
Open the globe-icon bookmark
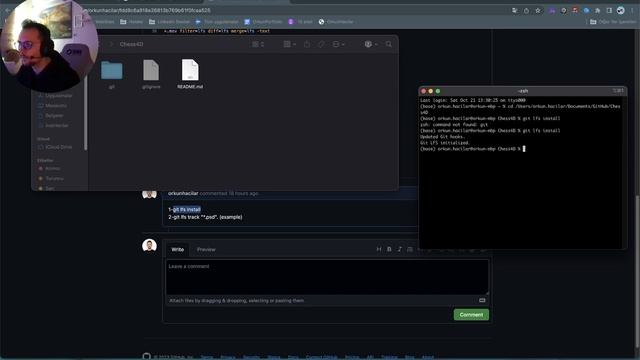(x=336, y=22)
